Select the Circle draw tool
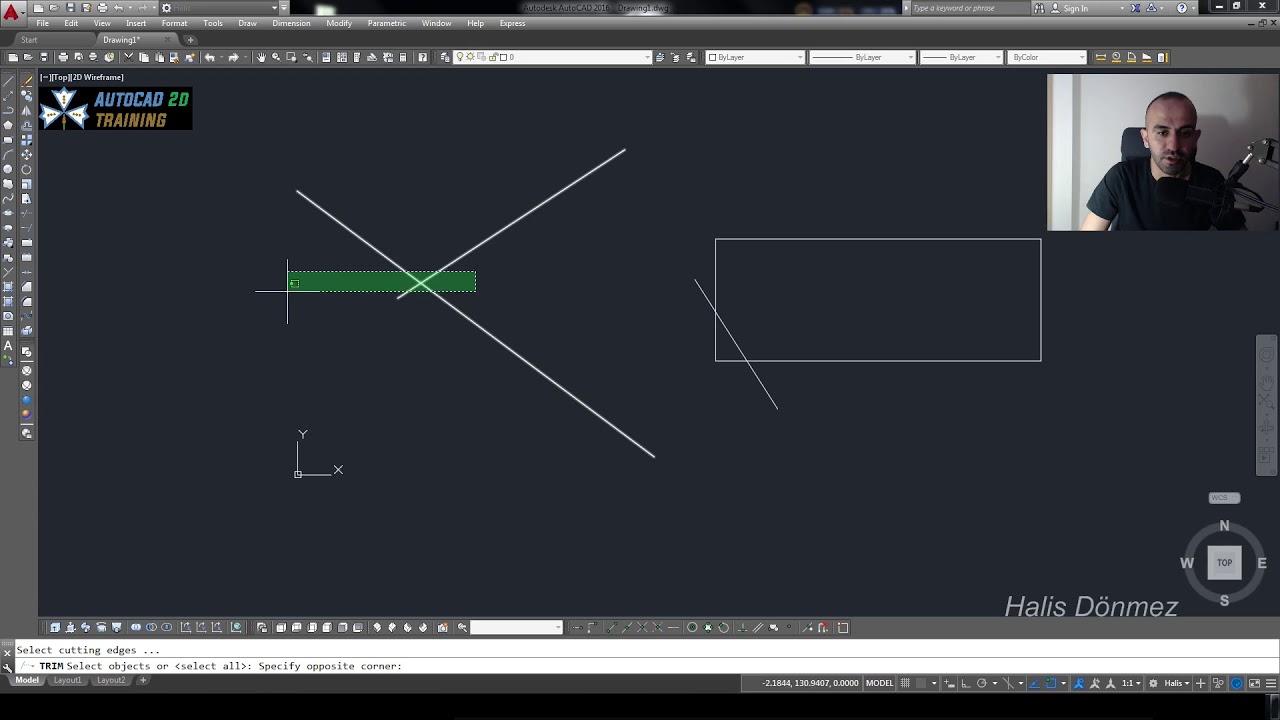The height and width of the screenshot is (720, 1280). coord(8,169)
